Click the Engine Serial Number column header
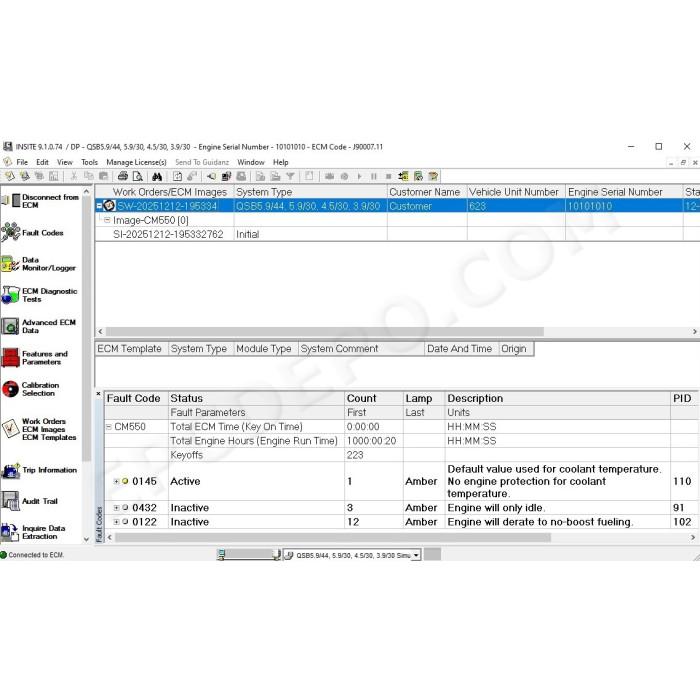 624,192
